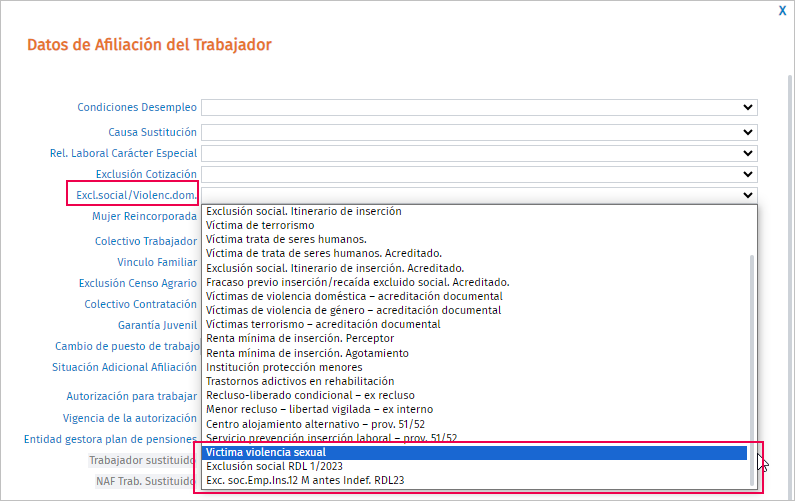Click the Rel. Laboral Carácter Especial label
Screen dimensions: 795x501
coord(123,153)
